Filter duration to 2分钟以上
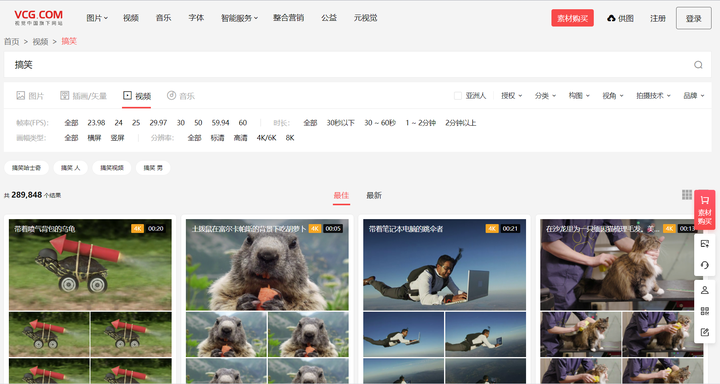The width and height of the screenshot is (720, 384). click(461, 123)
